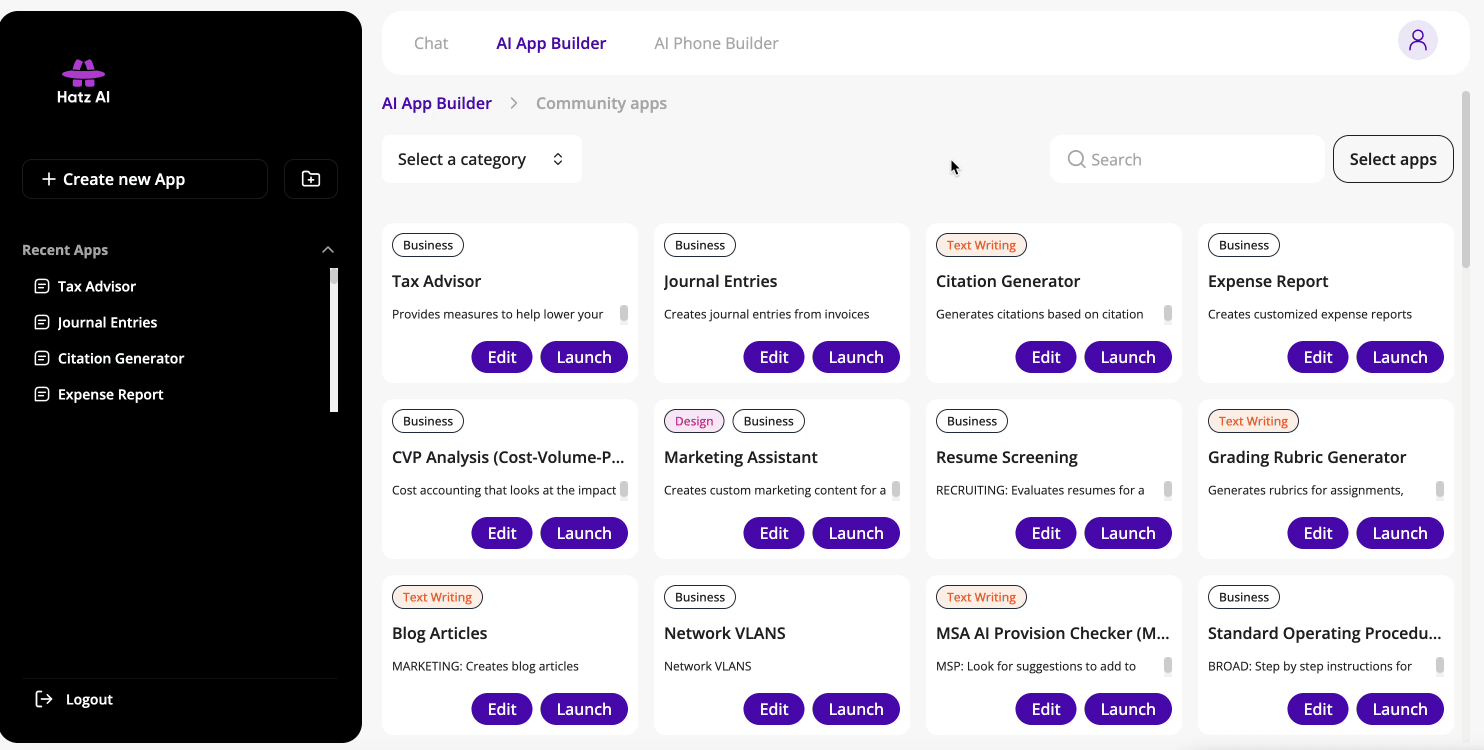Open the AI Phone Builder tab

click(716, 43)
